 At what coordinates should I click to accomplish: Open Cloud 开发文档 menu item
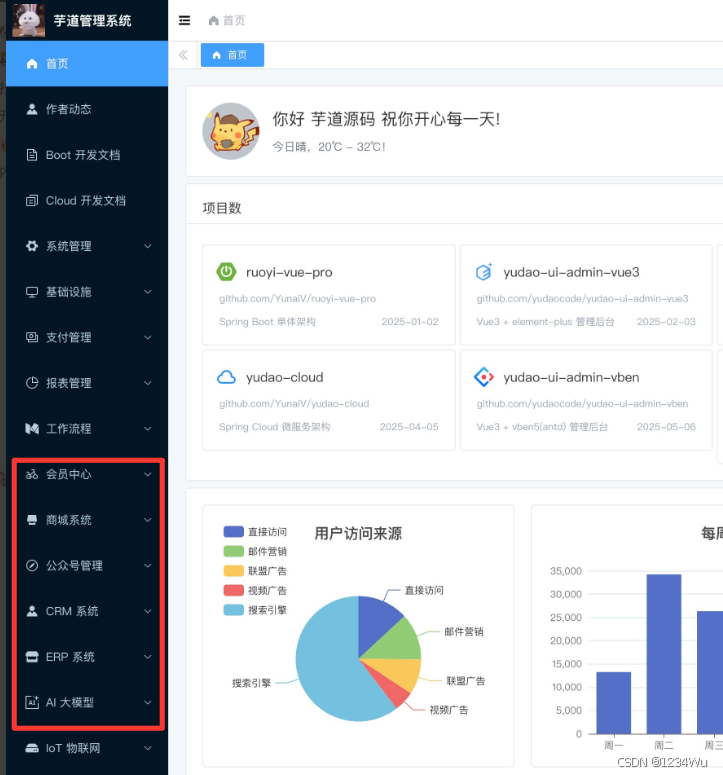click(87, 201)
